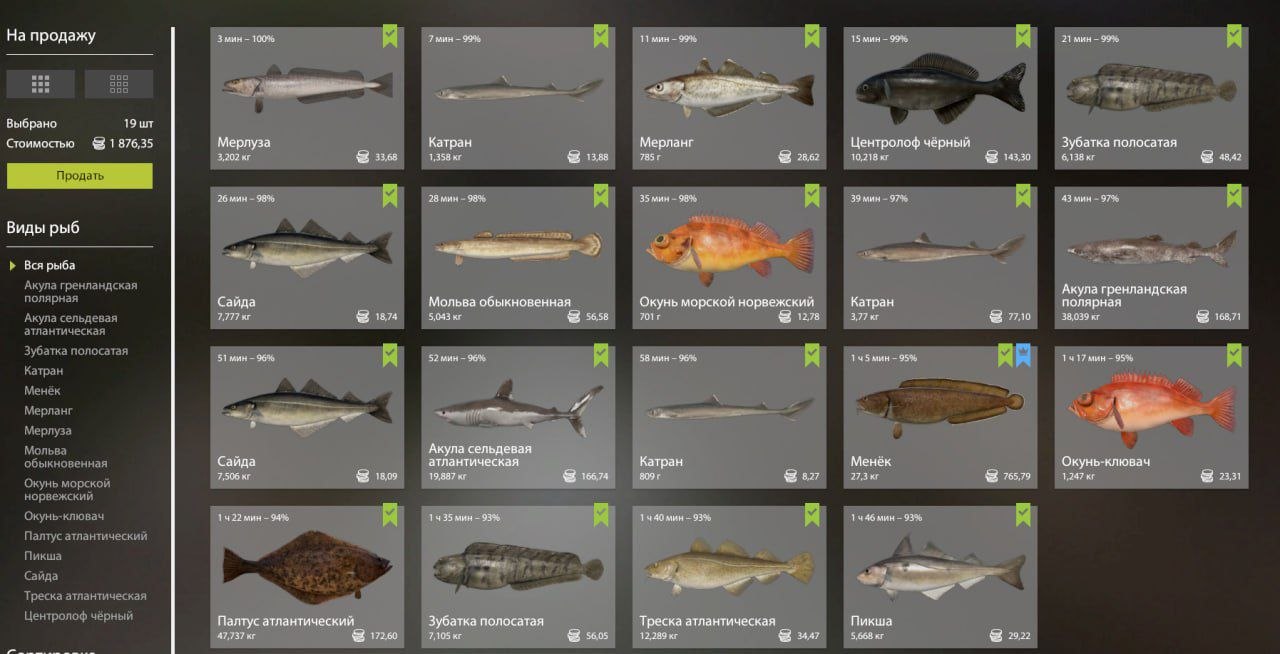Toggle the green checkmark on Пикша card
1280x654 pixels.
[x=1023, y=516]
